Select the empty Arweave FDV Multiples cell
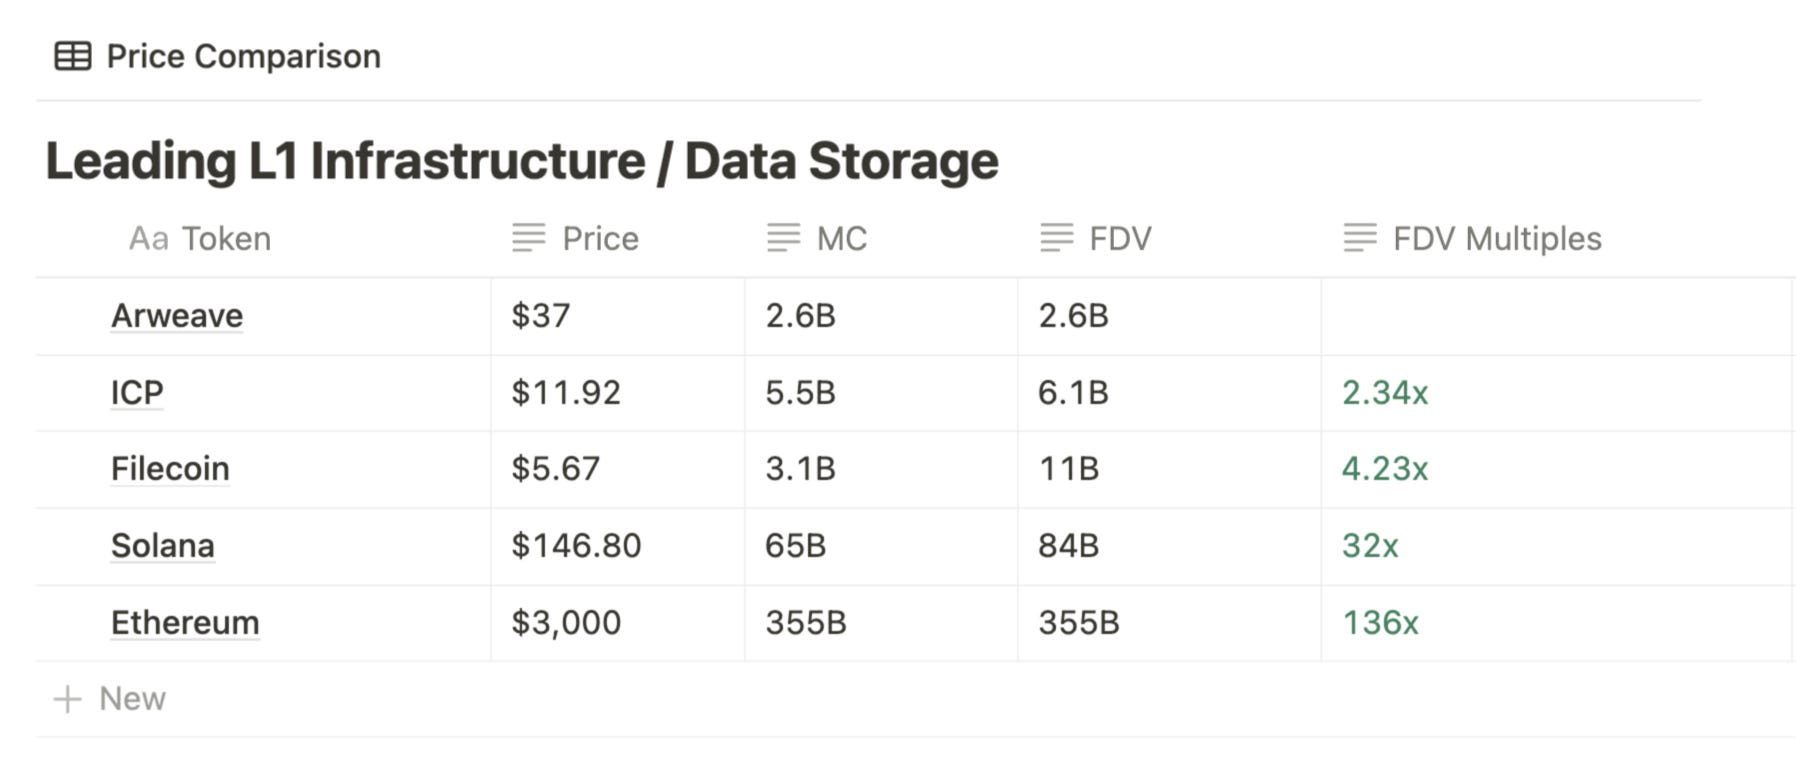Viewport: 1796px width, 780px height. tap(1556, 316)
